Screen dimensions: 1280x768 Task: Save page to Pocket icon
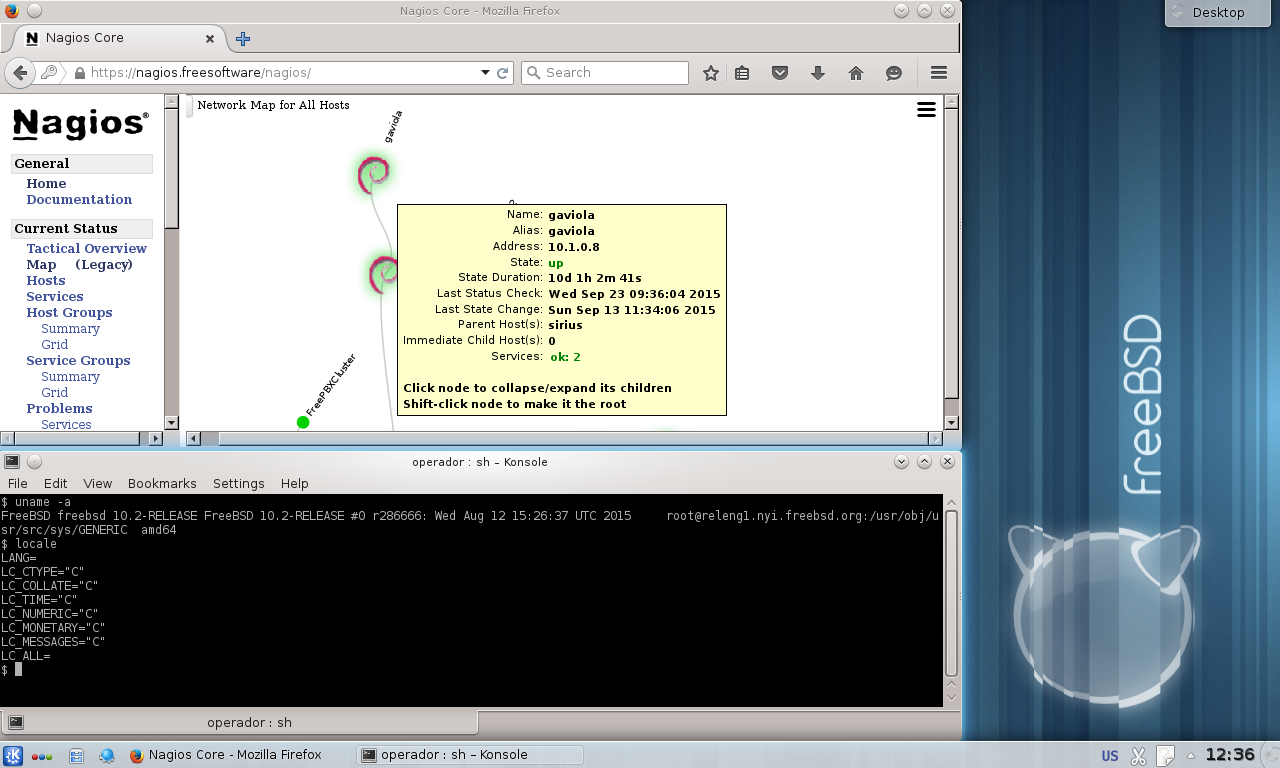coord(780,73)
